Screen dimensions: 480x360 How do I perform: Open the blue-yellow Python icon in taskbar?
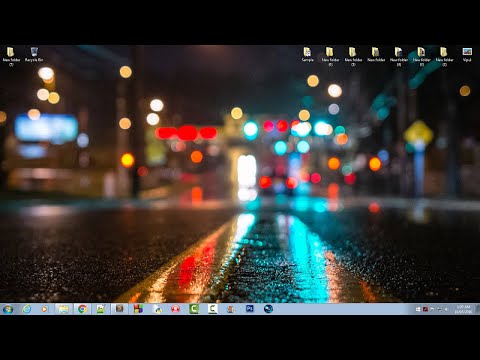(x=157, y=309)
